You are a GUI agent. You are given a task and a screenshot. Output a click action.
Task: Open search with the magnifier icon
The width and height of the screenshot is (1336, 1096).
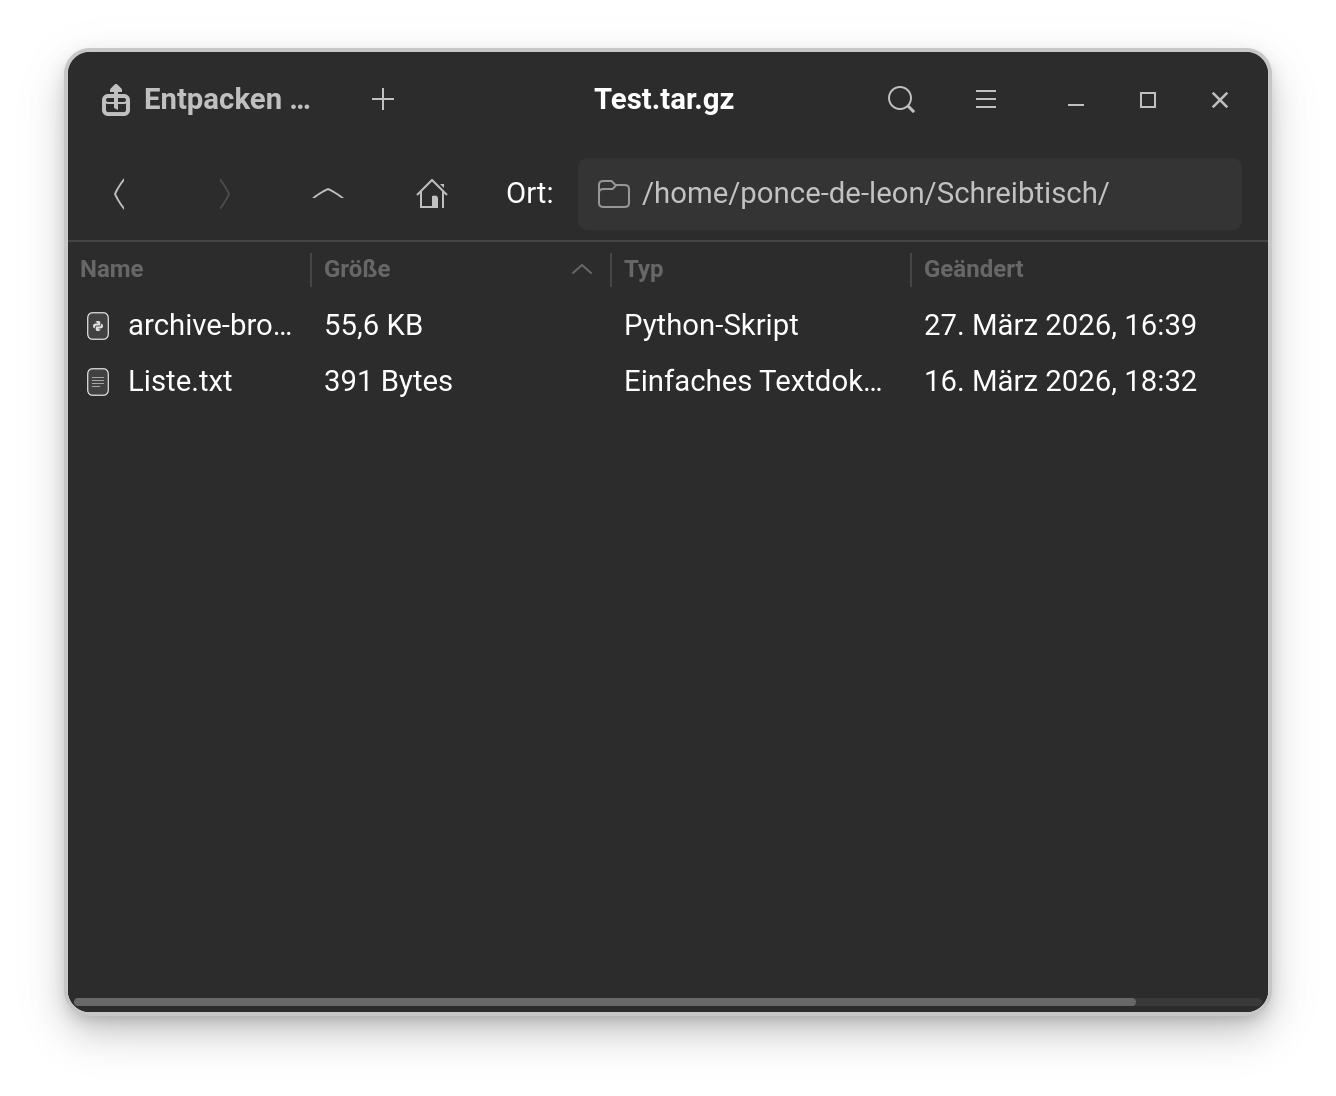click(x=901, y=99)
